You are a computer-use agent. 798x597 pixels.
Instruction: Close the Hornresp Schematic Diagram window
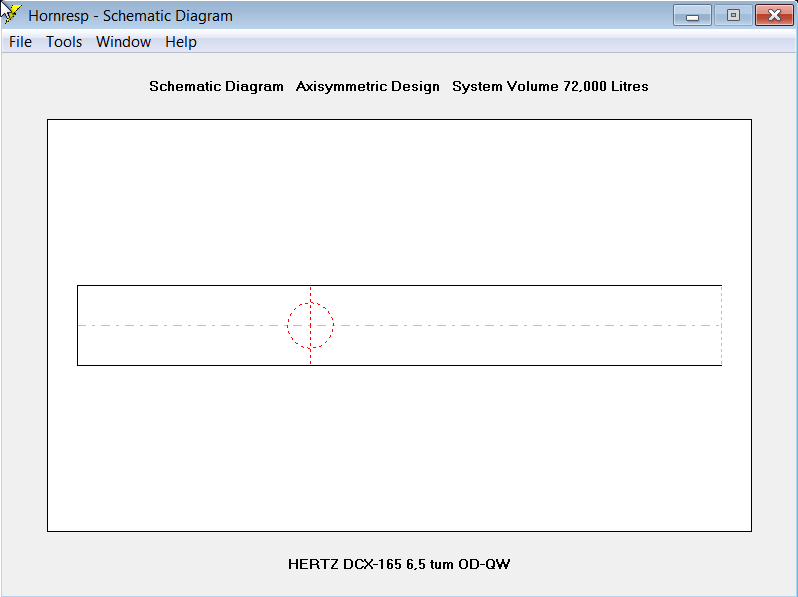(x=774, y=15)
